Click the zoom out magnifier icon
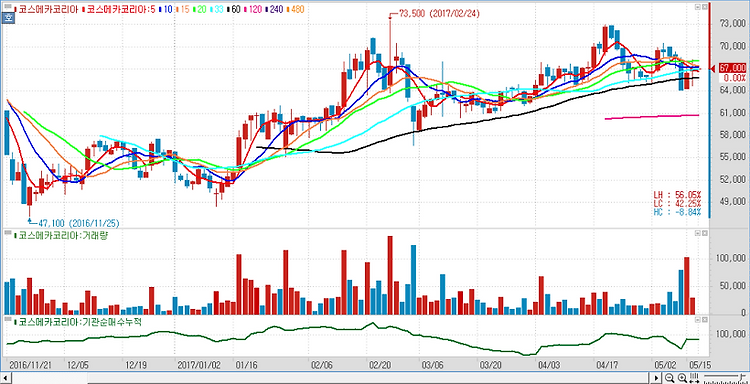 tap(669, 377)
